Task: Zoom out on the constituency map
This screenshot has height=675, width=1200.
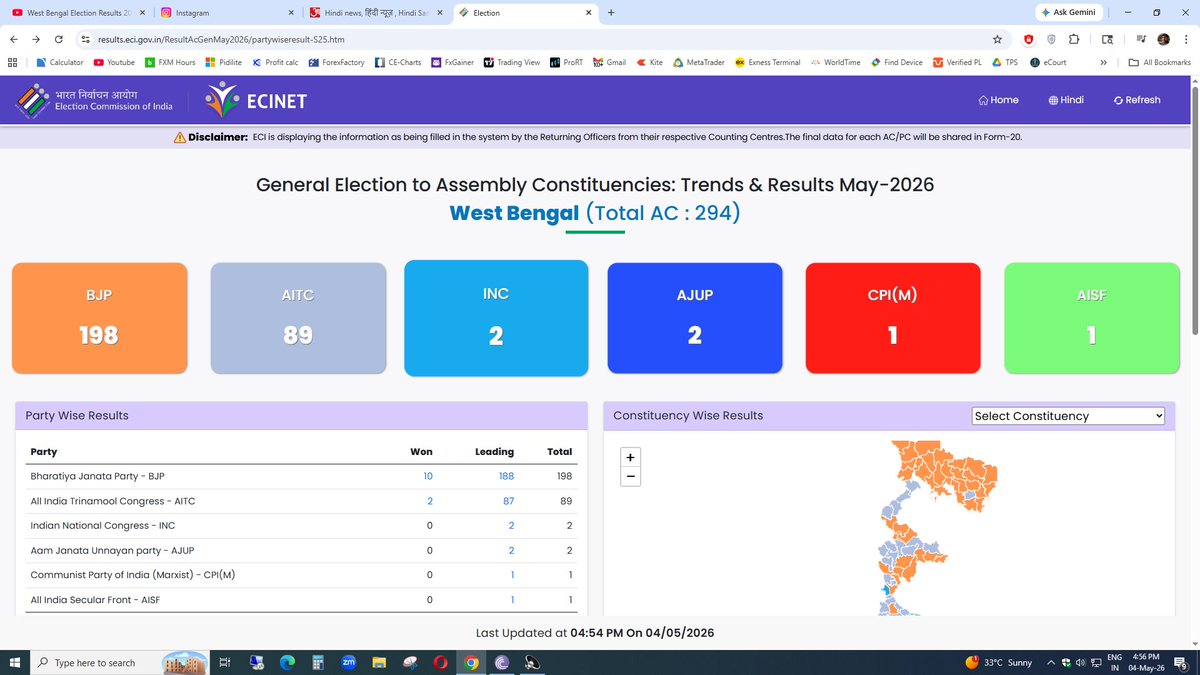Action: click(630, 476)
